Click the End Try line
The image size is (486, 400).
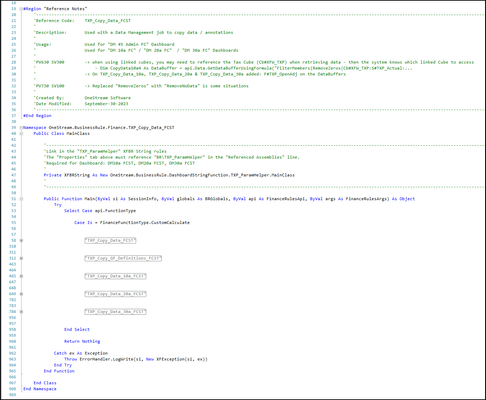pos(63,365)
